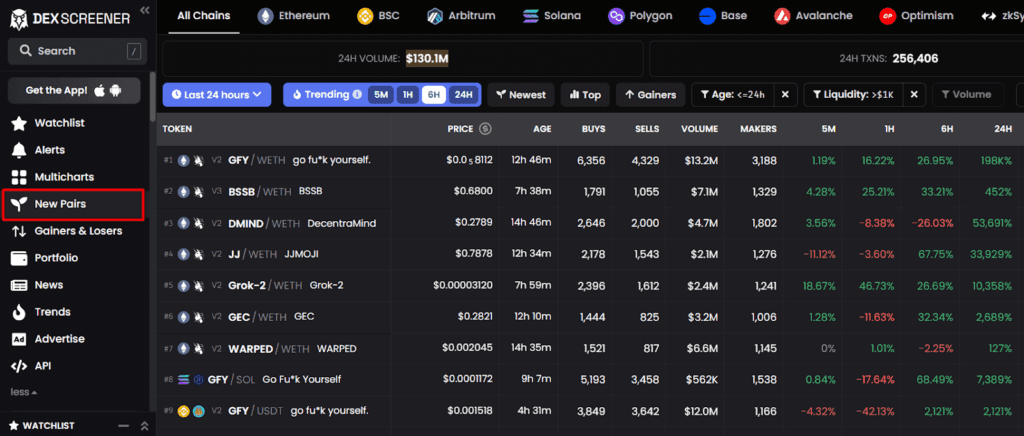Click Solana chain icon in GFY/SOL row
This screenshot has width=1024, height=436.
pos(184,379)
